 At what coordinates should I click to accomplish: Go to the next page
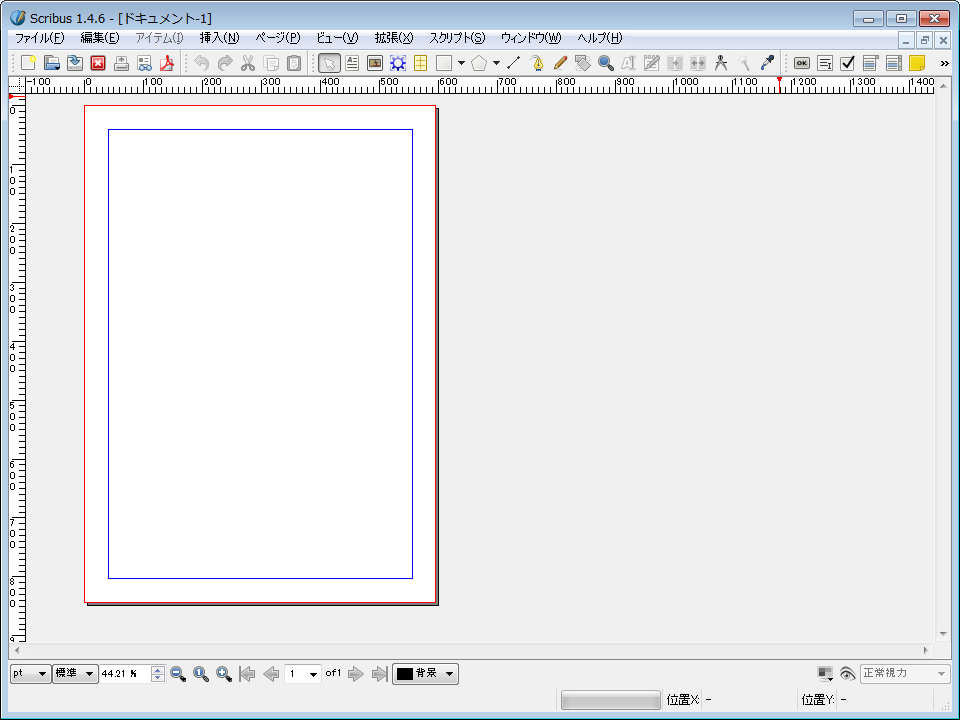pos(355,674)
